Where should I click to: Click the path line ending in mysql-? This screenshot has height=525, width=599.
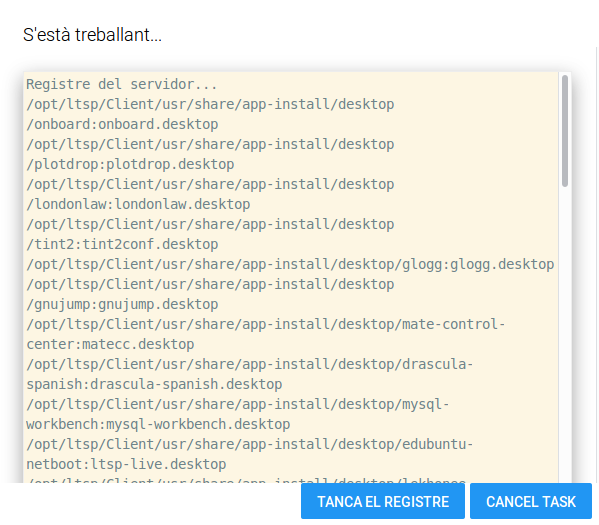[238, 404]
